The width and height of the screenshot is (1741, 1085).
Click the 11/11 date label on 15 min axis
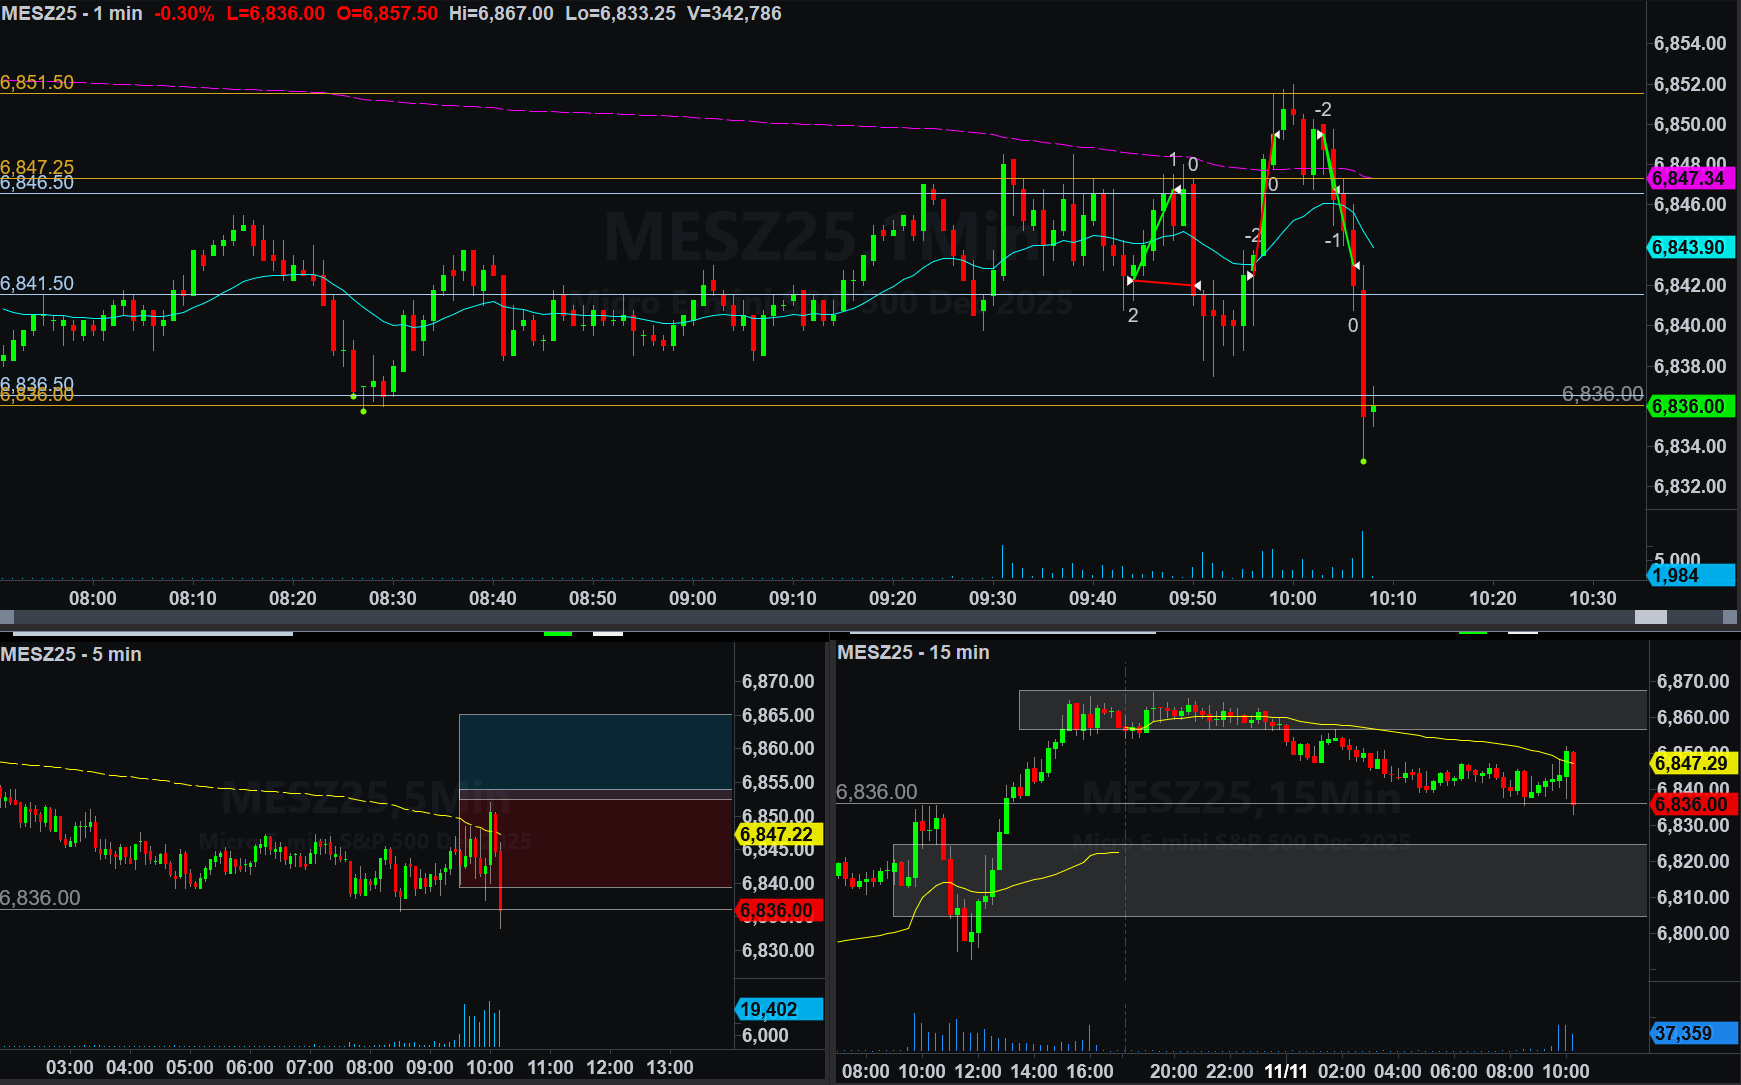pos(1285,1071)
